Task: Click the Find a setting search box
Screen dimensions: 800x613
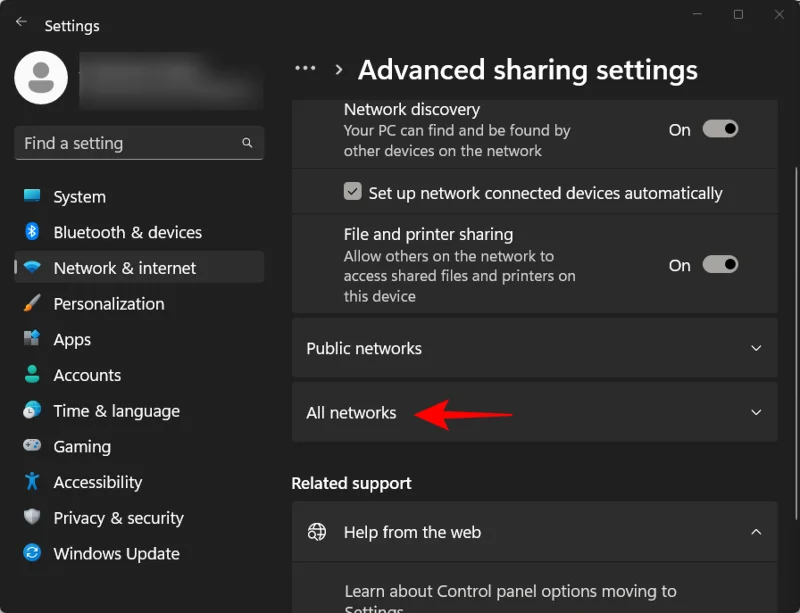Action: (139, 143)
